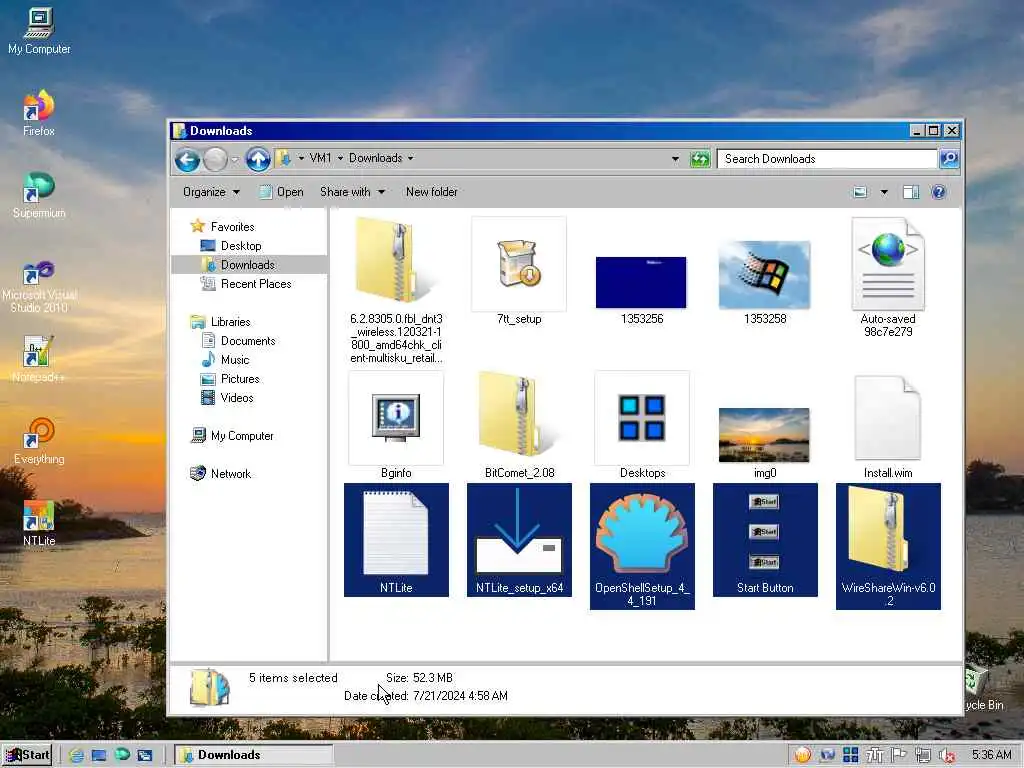Viewport: 1024px width, 768px height.
Task: Select the OpenShellSetup_4_4_191 file
Action: click(642, 547)
